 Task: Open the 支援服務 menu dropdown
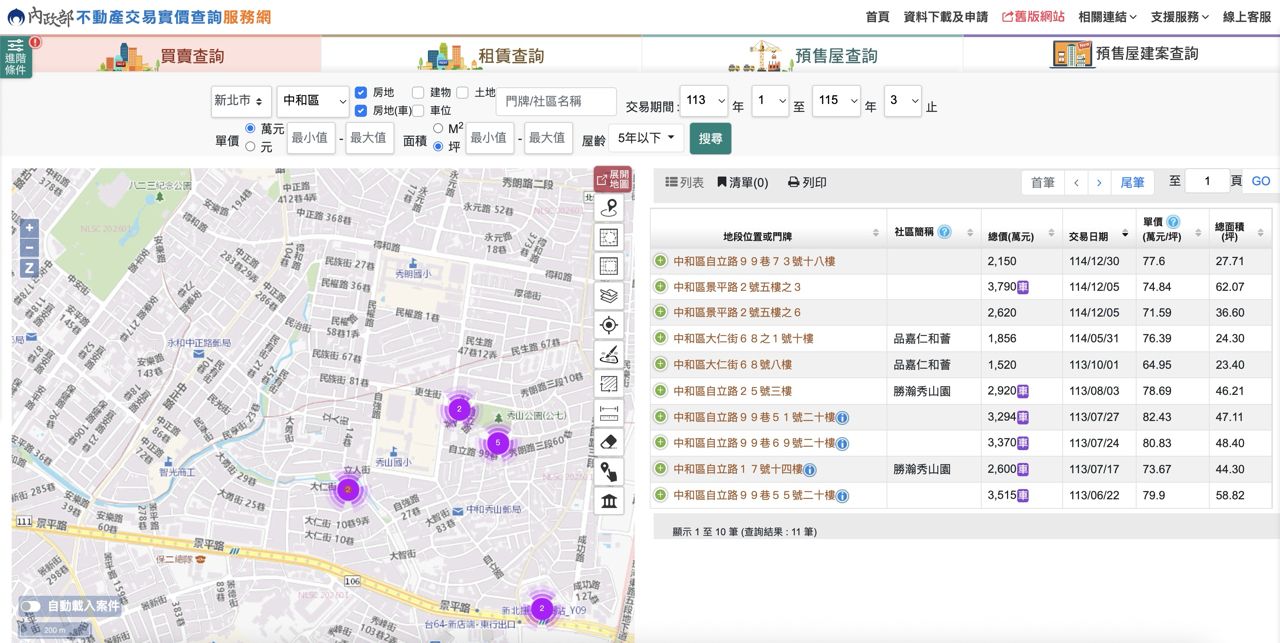[x=1179, y=17]
